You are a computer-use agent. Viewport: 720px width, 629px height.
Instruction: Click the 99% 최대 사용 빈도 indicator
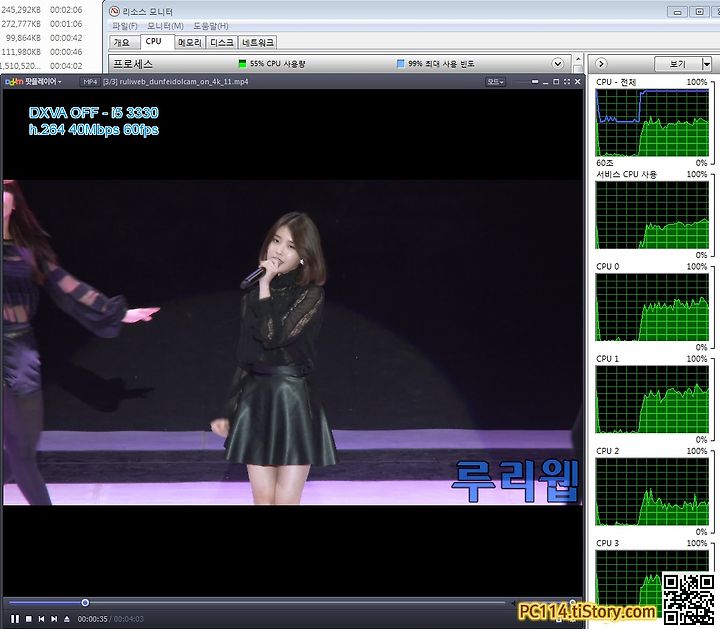tap(435, 63)
